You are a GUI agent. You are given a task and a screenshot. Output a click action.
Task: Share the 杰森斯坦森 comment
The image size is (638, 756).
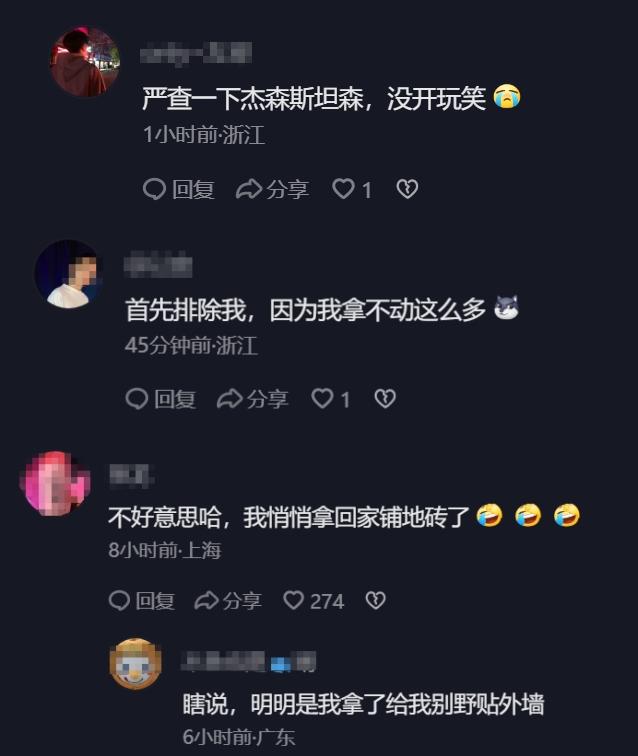(272, 189)
